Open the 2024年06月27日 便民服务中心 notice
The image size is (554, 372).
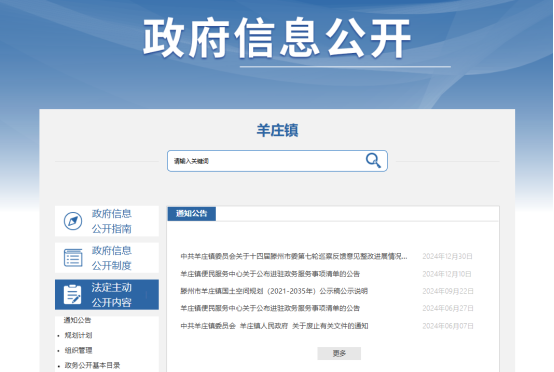270,308
